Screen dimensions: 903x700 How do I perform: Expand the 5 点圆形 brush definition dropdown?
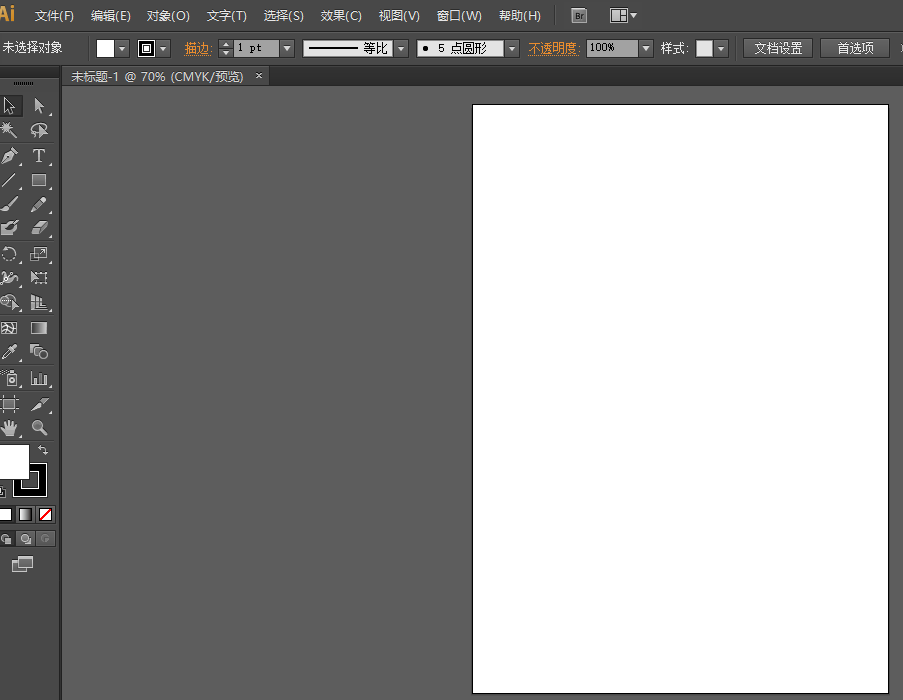(x=512, y=48)
